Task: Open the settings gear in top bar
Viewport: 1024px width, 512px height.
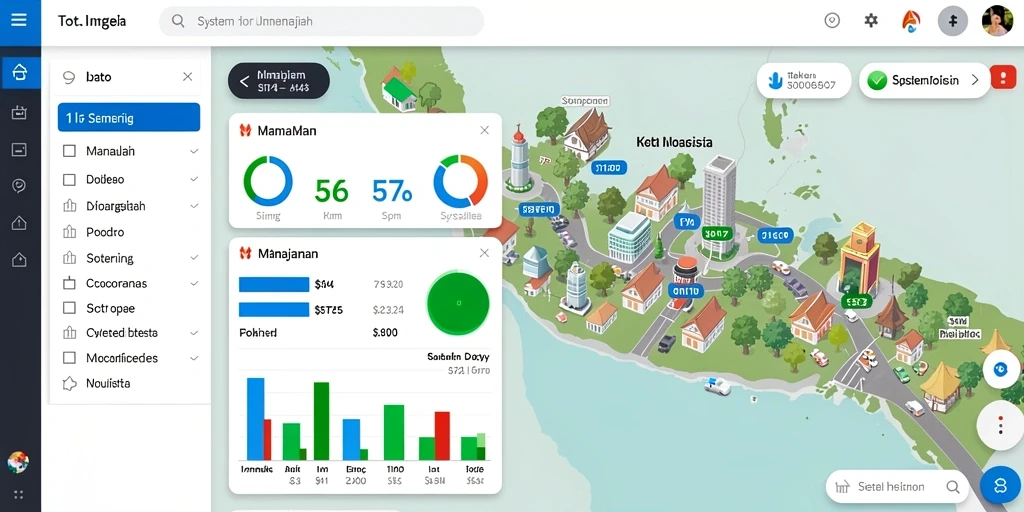Action: pyautogui.click(x=871, y=21)
